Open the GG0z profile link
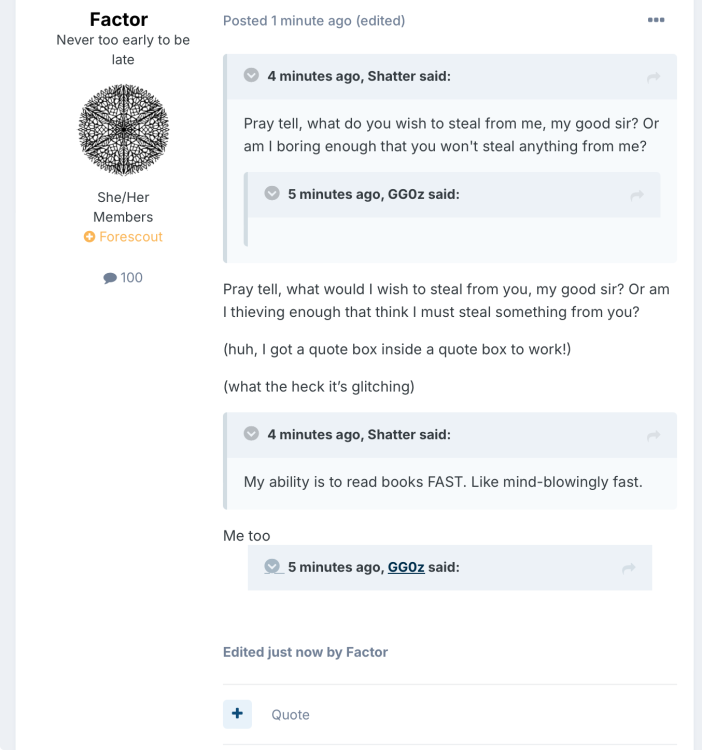702x750 pixels. [x=406, y=567]
